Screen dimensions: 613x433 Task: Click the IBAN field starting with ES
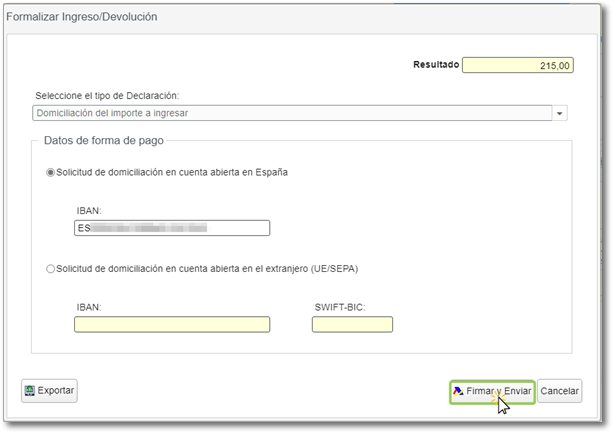[172, 228]
